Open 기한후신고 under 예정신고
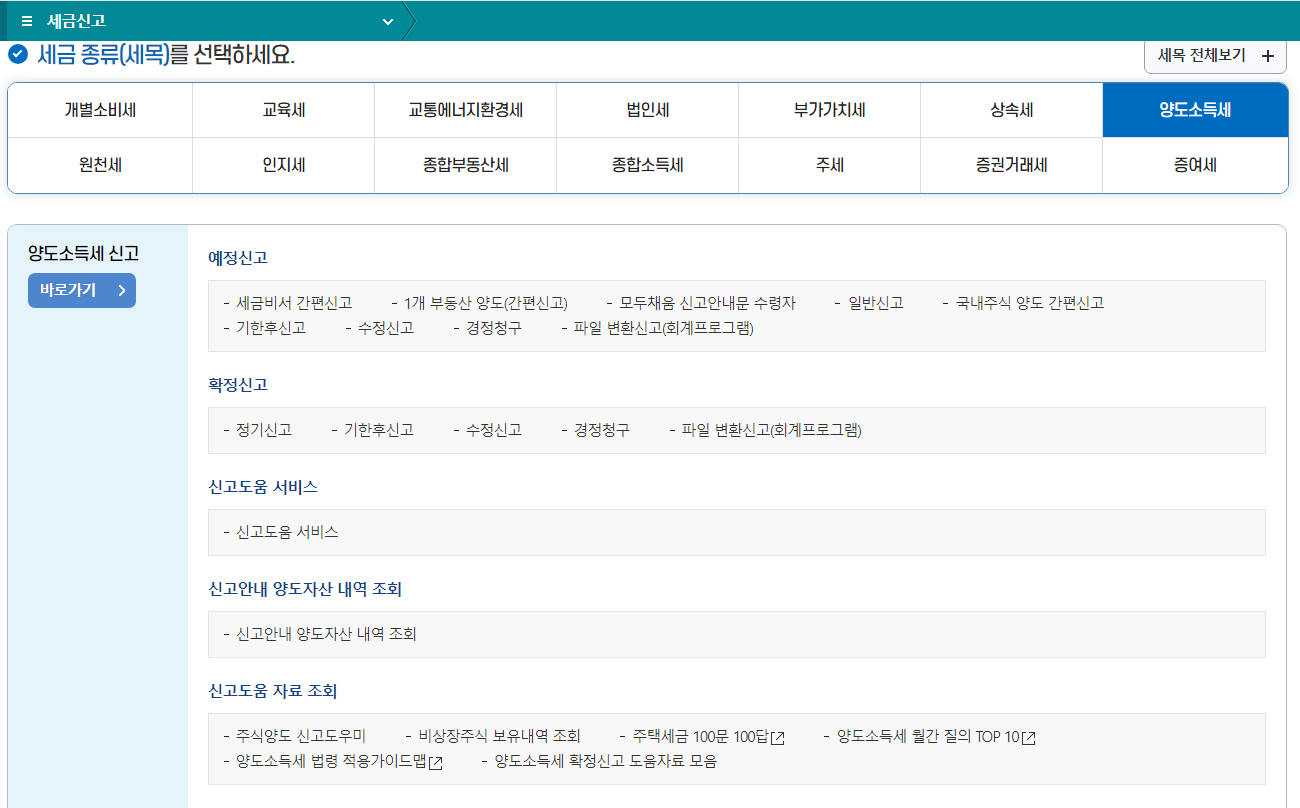 click(271, 328)
